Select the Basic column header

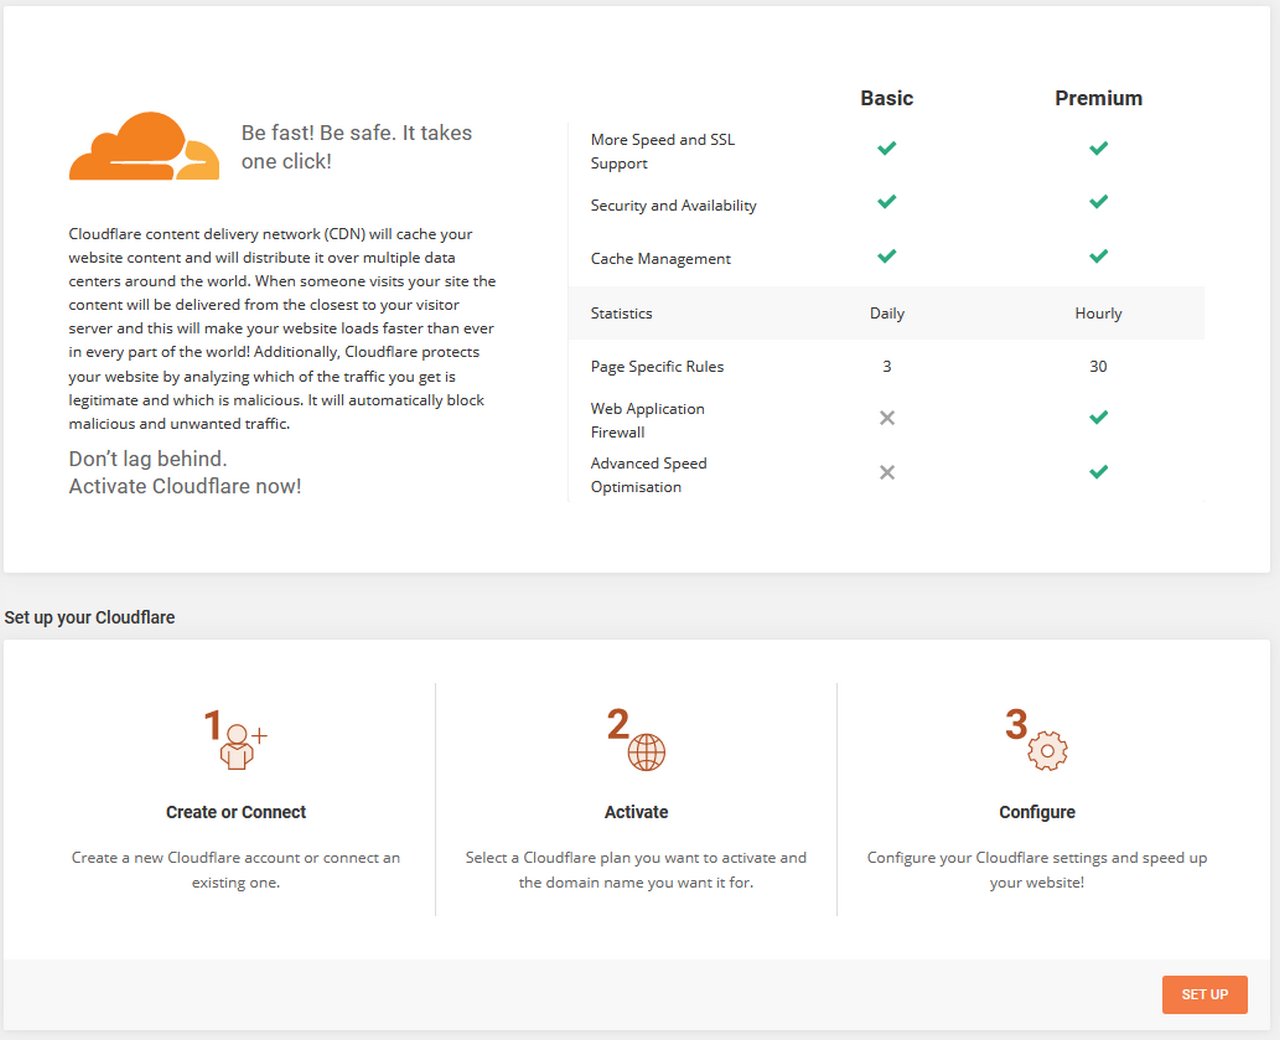click(x=886, y=98)
